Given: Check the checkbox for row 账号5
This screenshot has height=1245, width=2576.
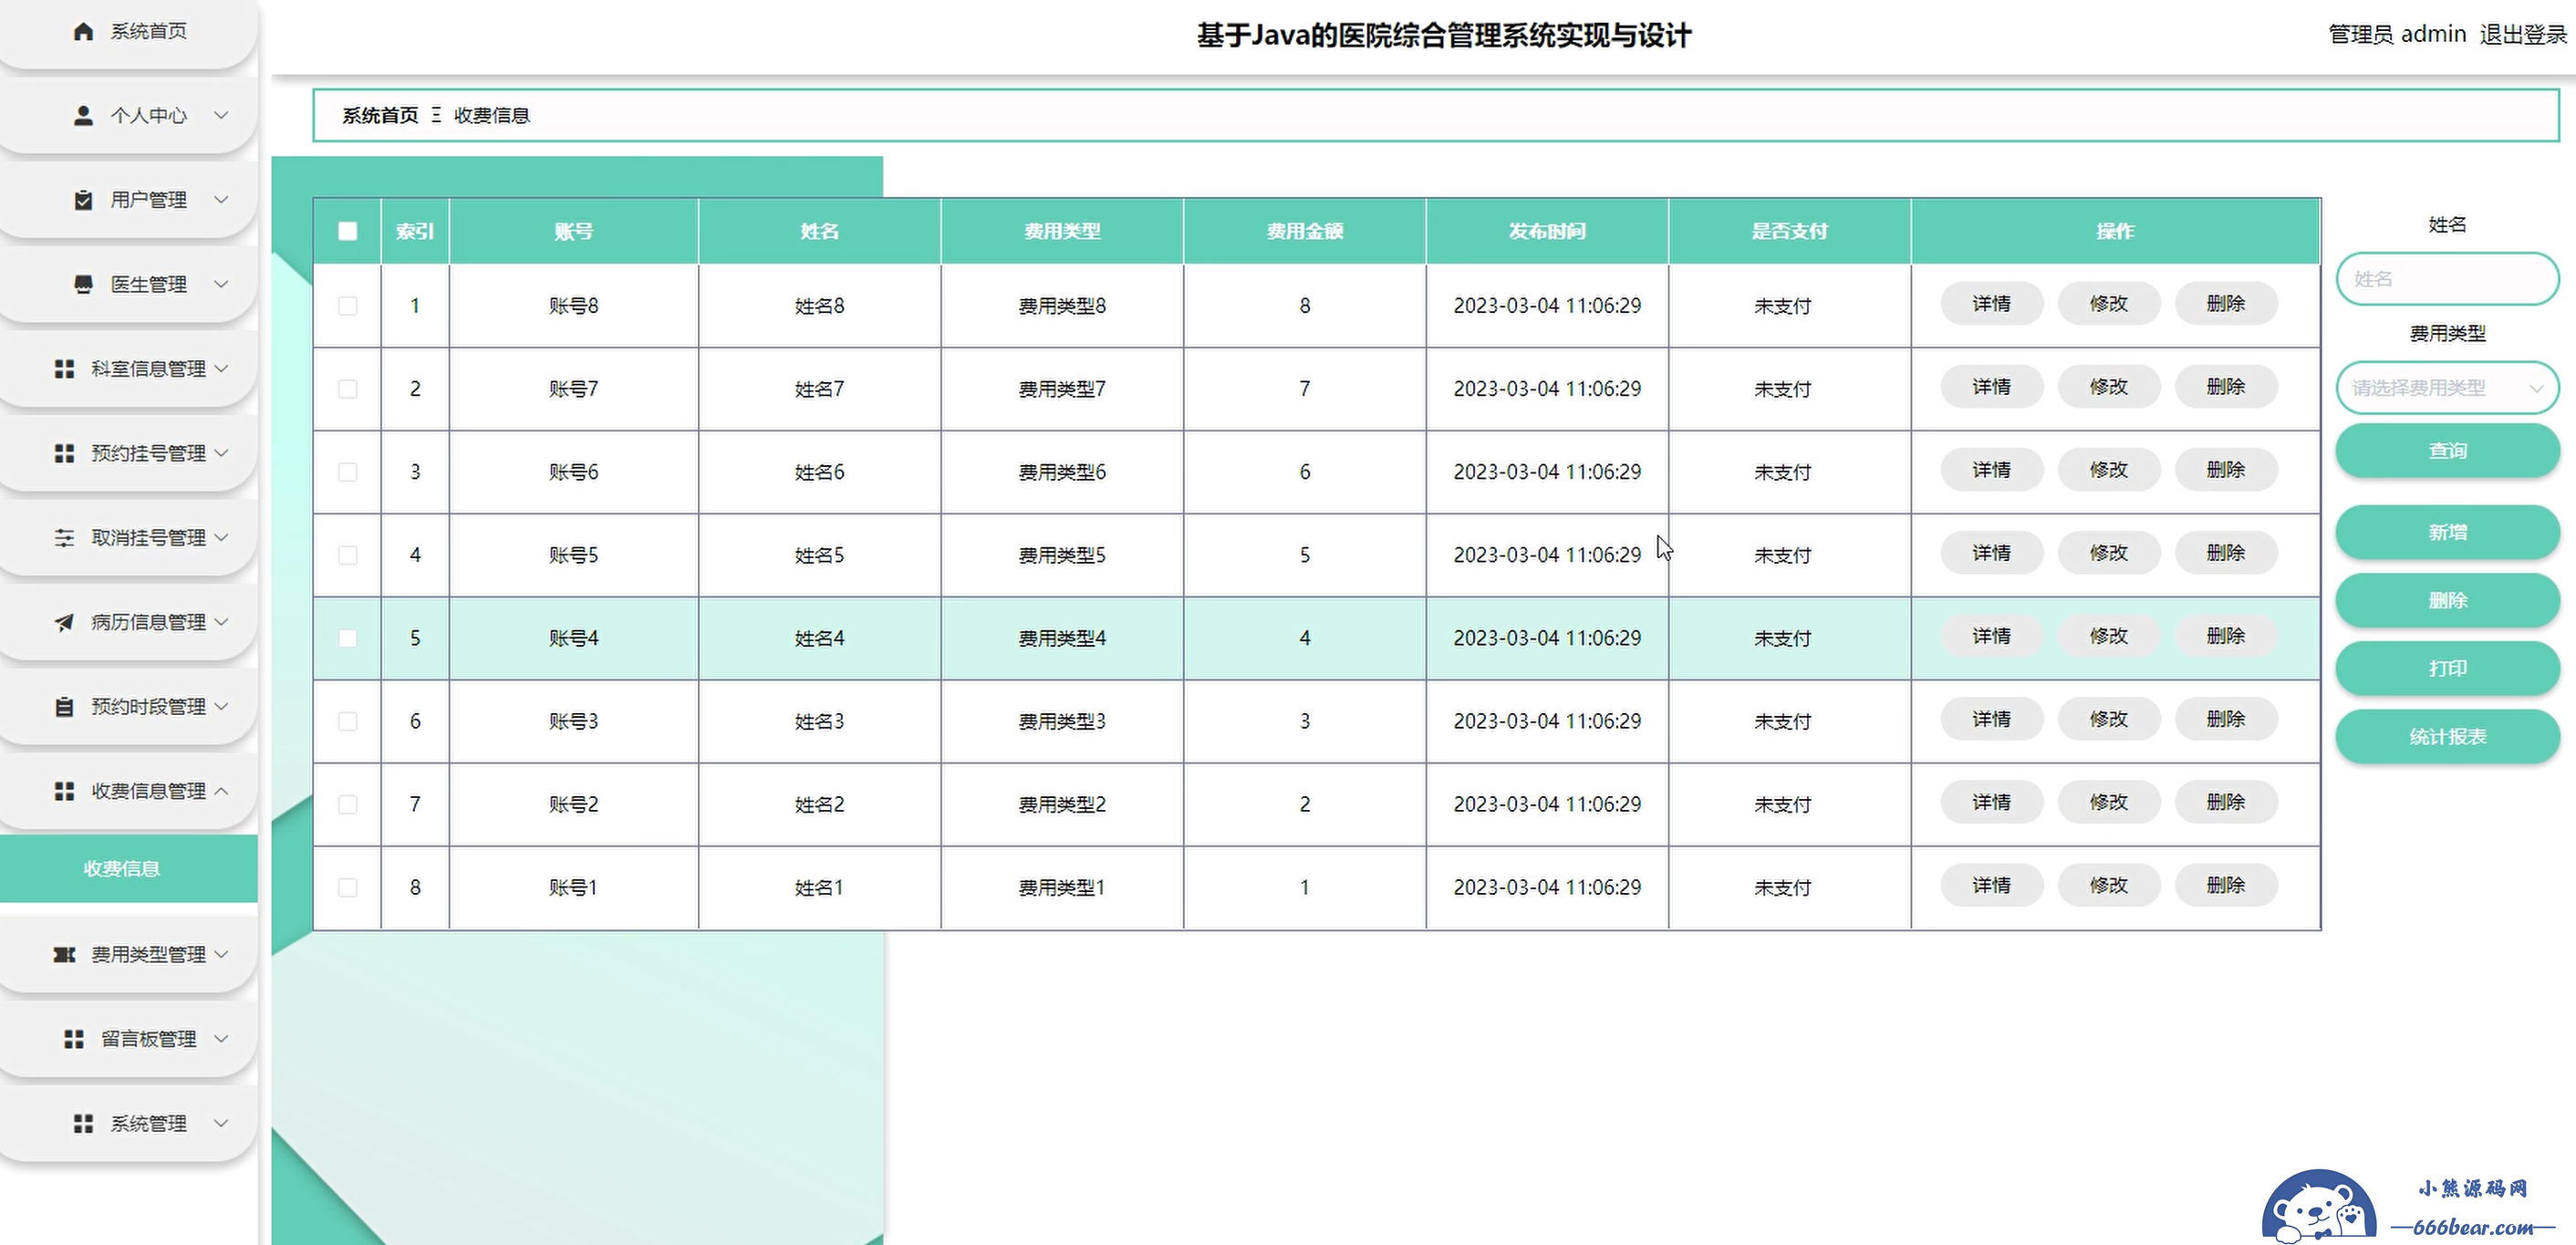Looking at the screenshot, I should [x=347, y=554].
